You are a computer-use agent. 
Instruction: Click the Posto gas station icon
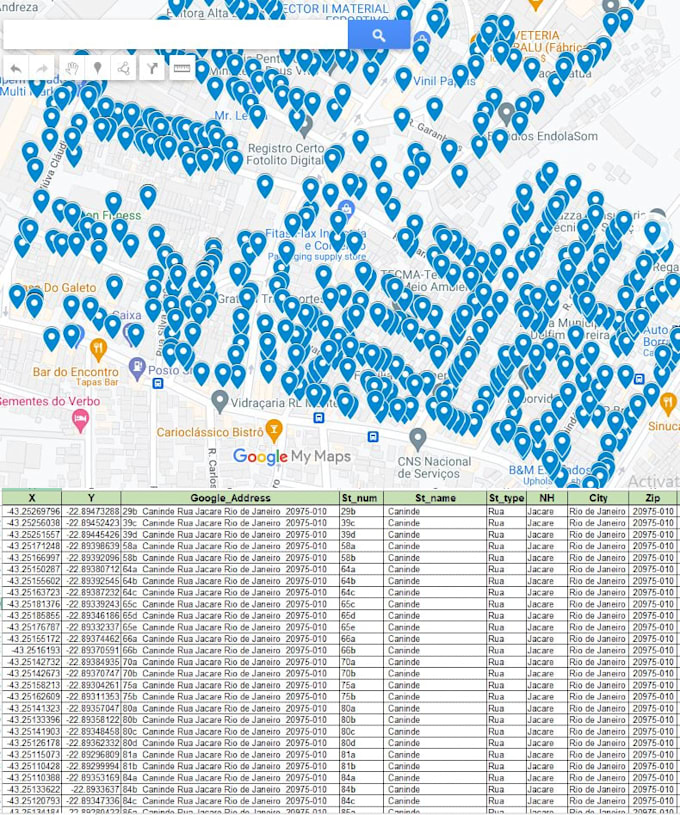tap(137, 367)
